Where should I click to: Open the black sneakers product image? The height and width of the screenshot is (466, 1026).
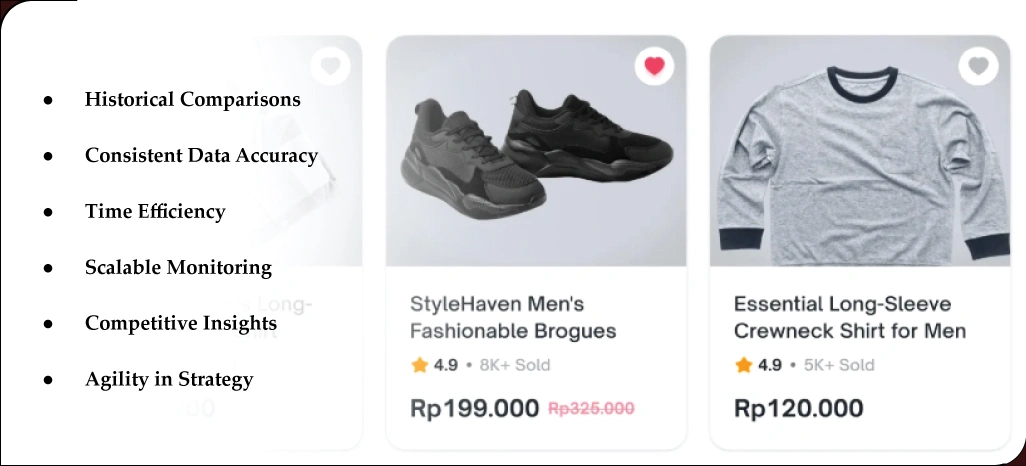point(536,150)
